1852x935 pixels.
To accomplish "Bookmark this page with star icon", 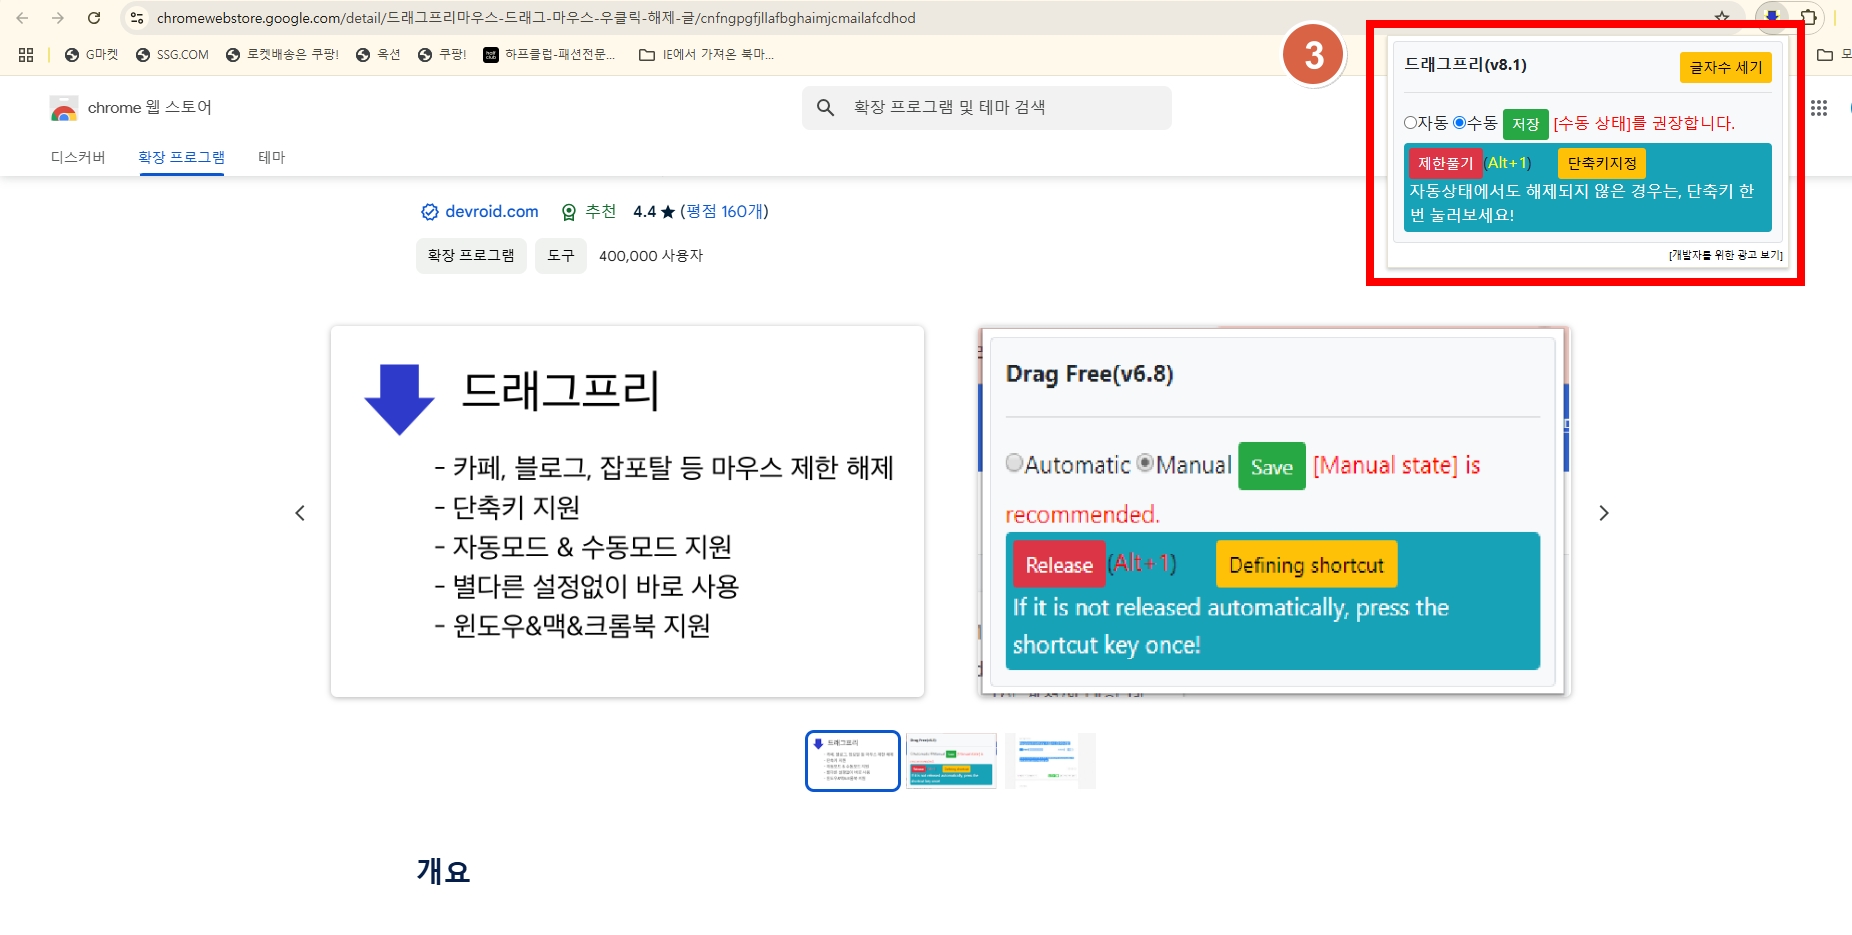I will [x=1722, y=18].
